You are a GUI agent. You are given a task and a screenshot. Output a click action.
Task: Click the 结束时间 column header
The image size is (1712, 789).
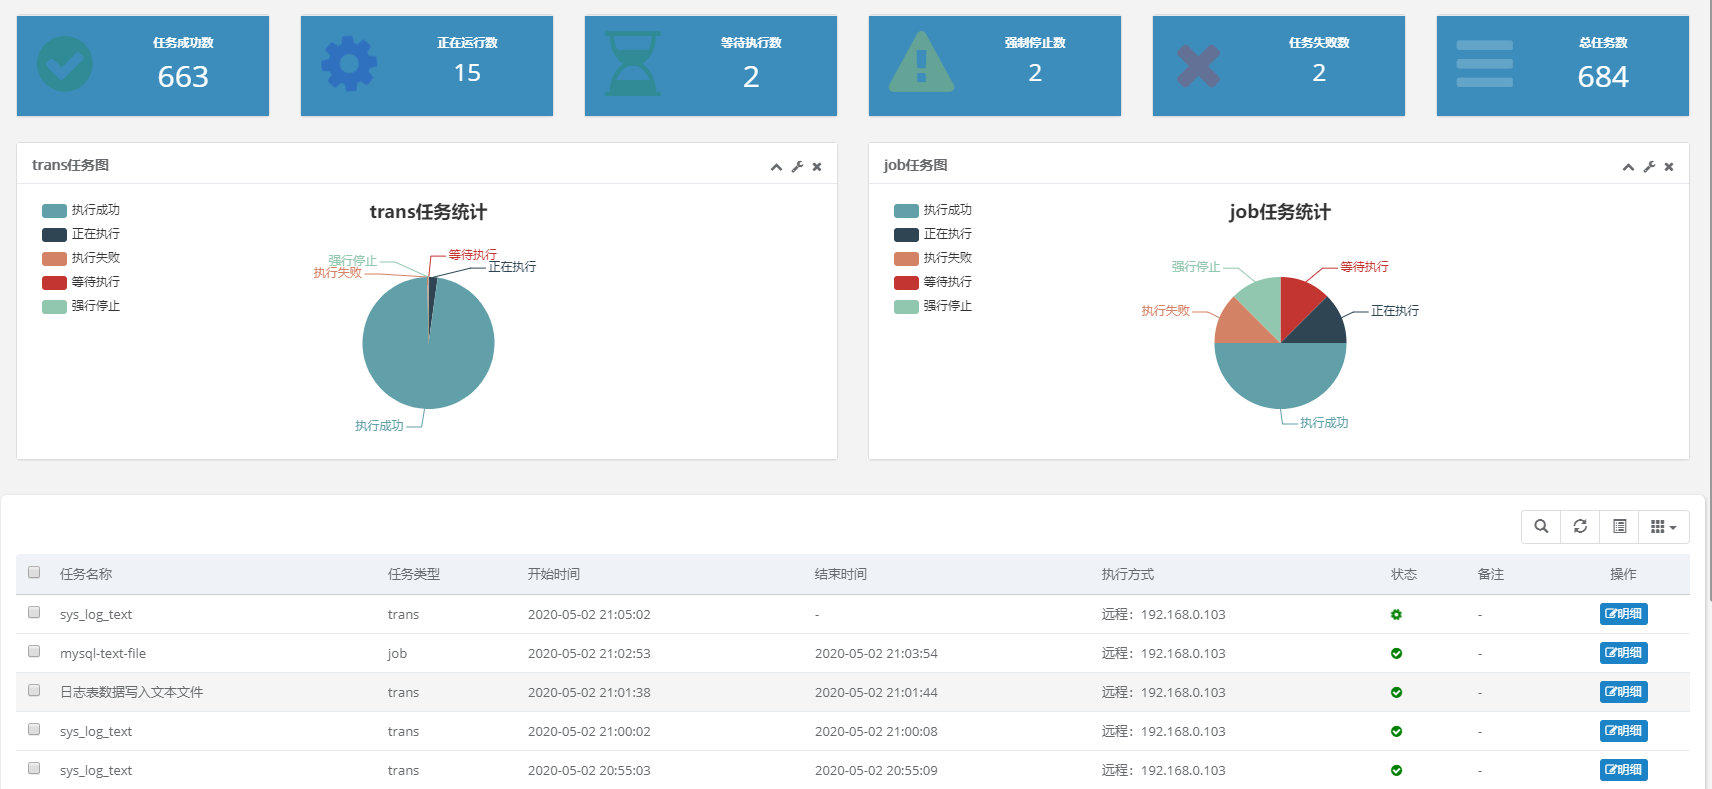841,574
